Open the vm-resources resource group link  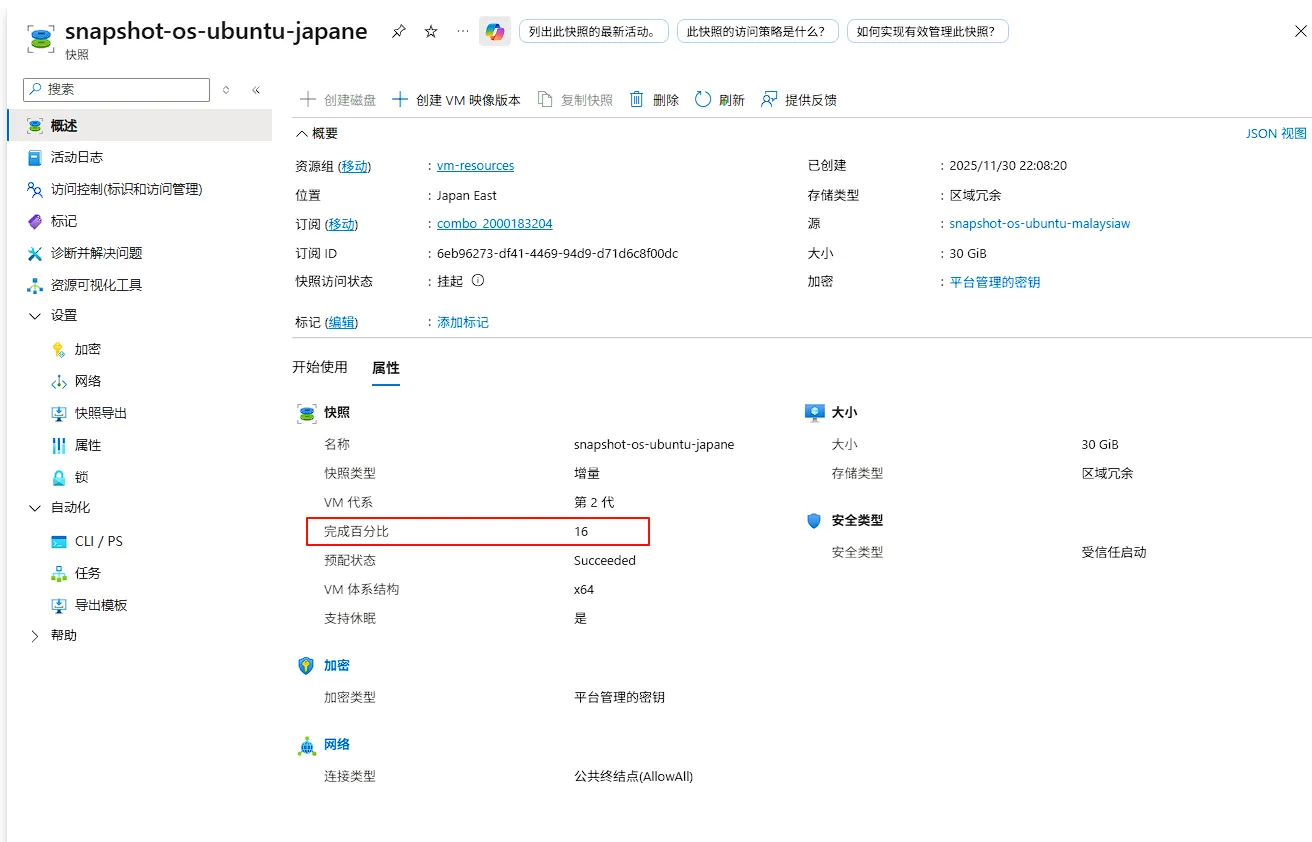[474, 165]
